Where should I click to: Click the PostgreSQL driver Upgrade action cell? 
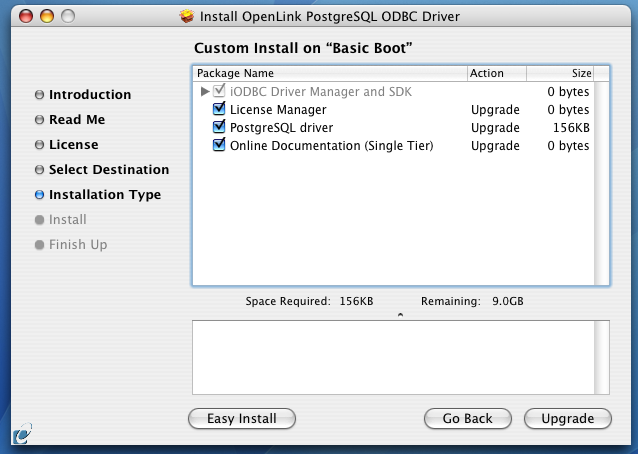(x=495, y=128)
